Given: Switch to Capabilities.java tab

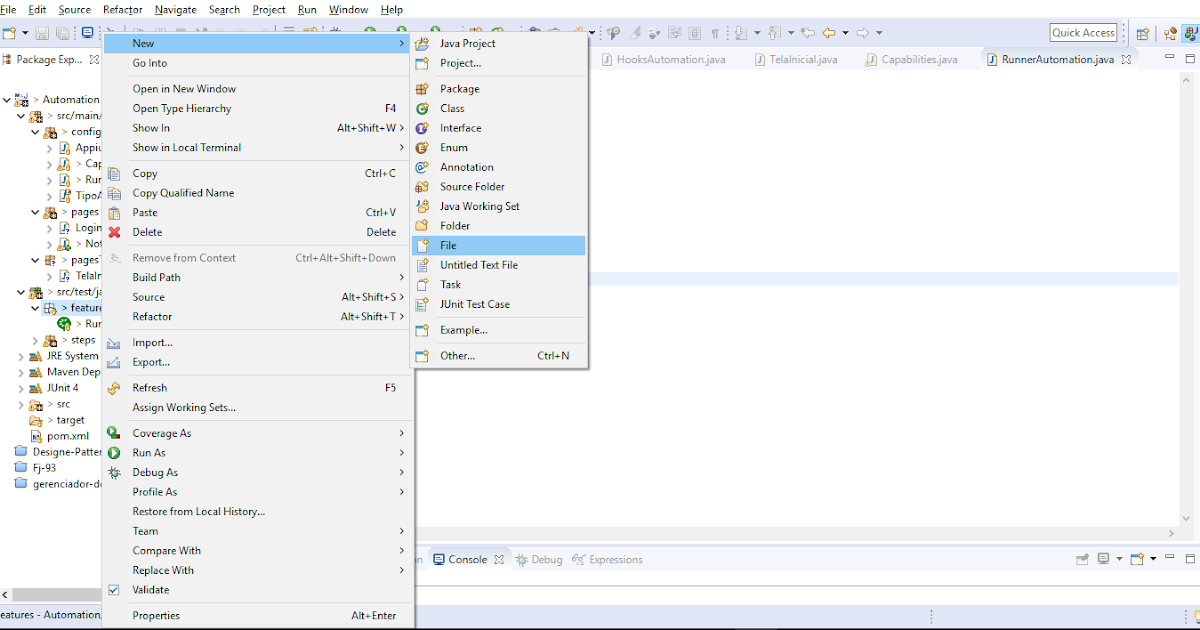Looking at the screenshot, I should pyautogui.click(x=910, y=59).
